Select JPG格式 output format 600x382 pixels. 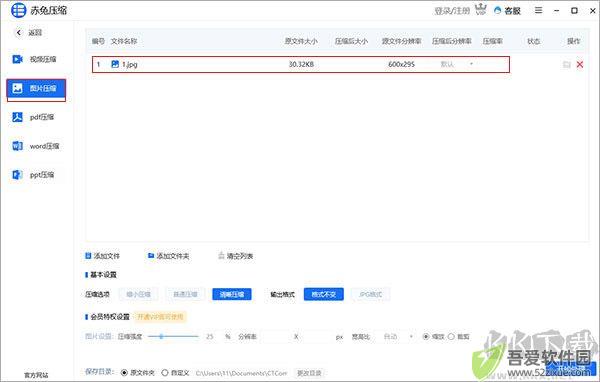[x=370, y=294]
